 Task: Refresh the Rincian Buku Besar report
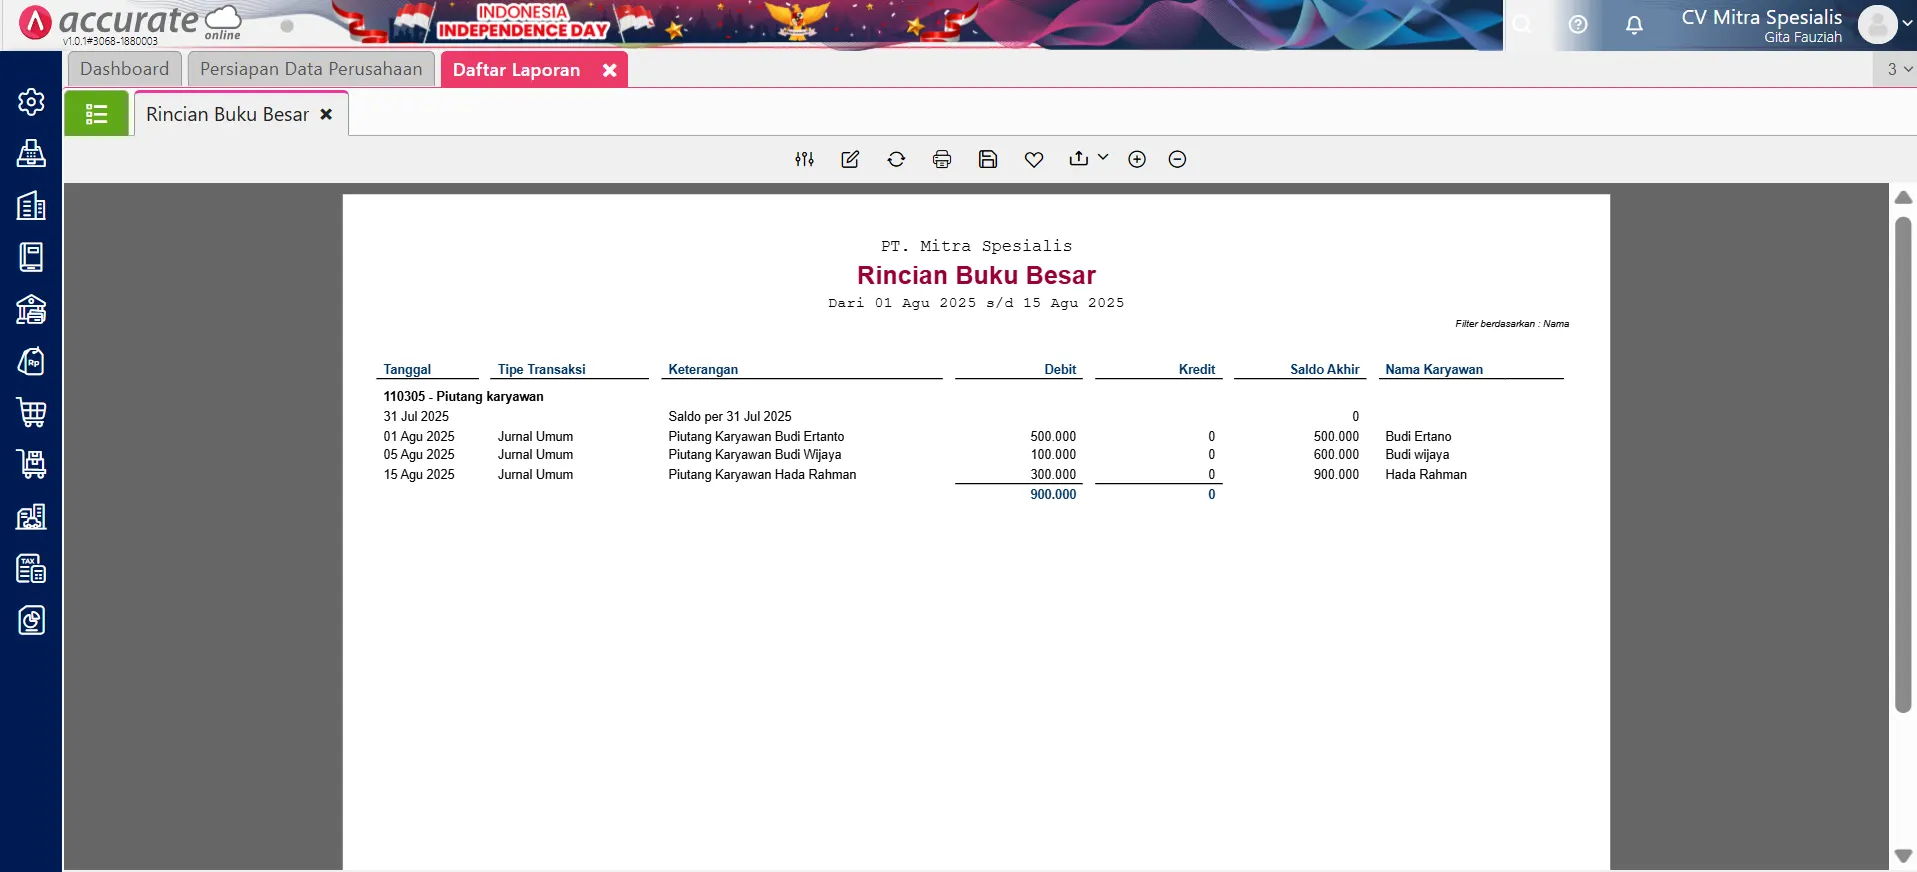pyautogui.click(x=896, y=159)
